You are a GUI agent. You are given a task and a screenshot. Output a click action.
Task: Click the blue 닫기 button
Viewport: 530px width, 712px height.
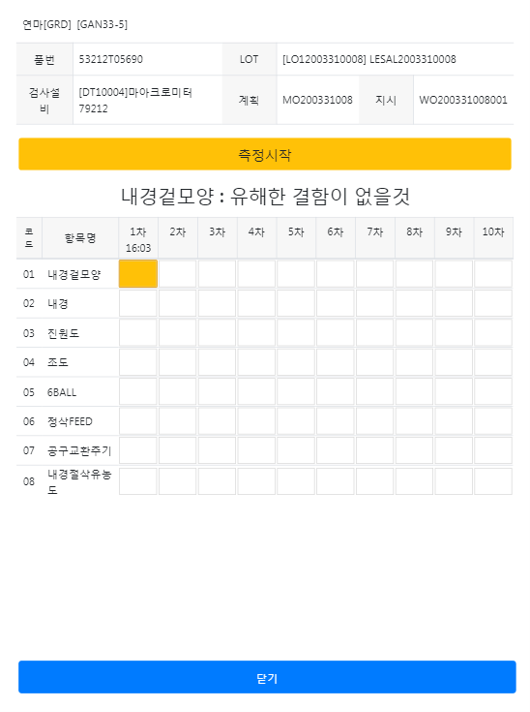267,677
